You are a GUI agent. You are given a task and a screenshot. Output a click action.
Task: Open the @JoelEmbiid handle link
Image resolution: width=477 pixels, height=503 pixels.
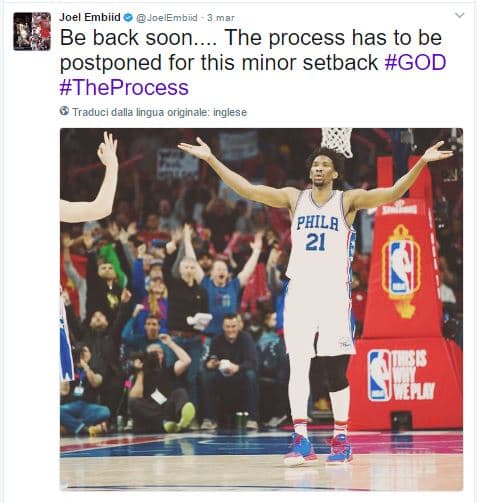pos(167,18)
